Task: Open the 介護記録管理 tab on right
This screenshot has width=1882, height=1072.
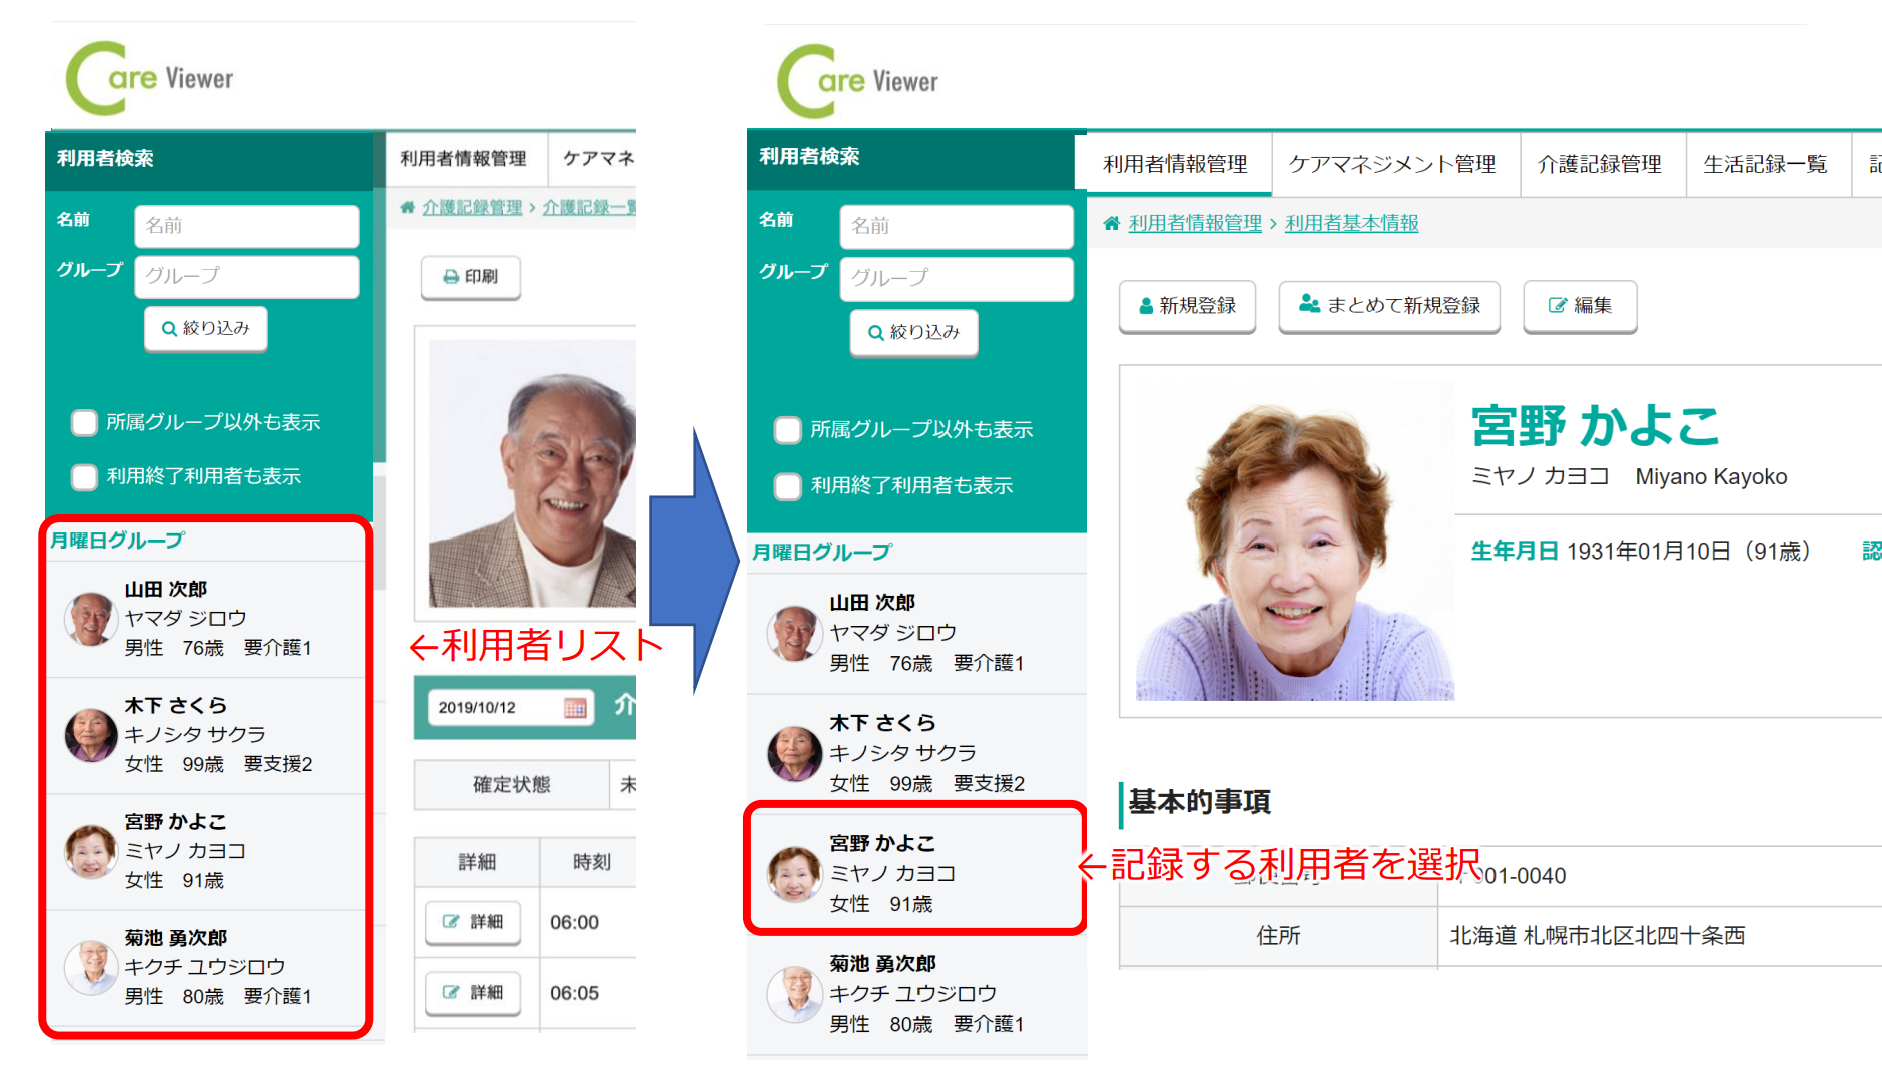Action: 1599,164
